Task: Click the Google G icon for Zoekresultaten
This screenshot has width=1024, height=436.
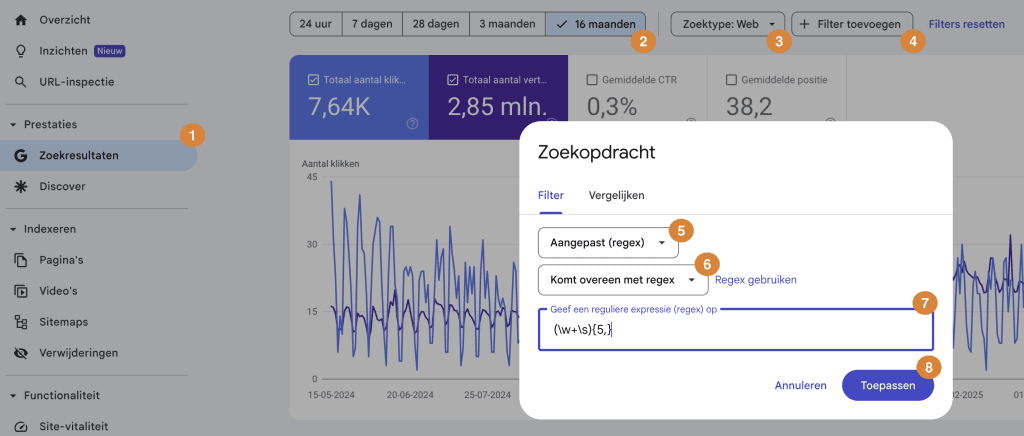Action: coord(21,155)
